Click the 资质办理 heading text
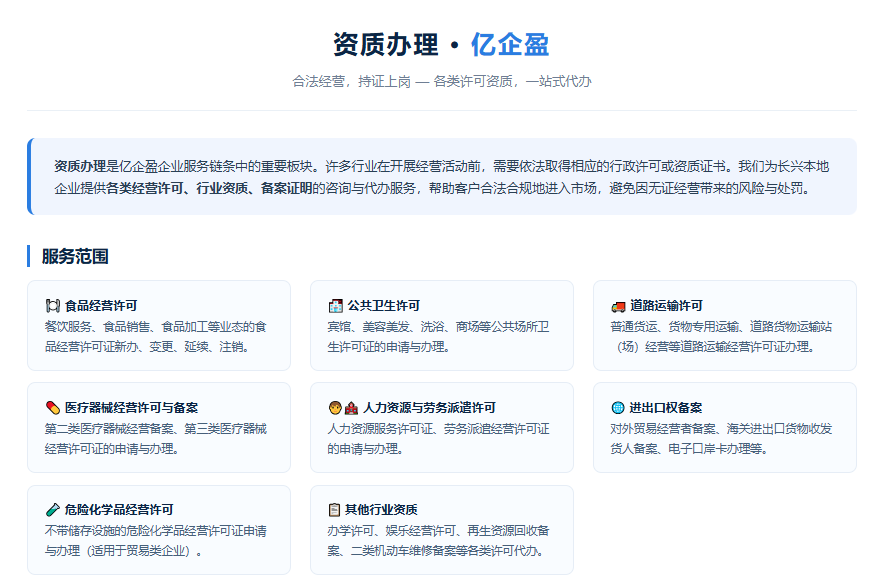The image size is (887, 586). [386, 45]
